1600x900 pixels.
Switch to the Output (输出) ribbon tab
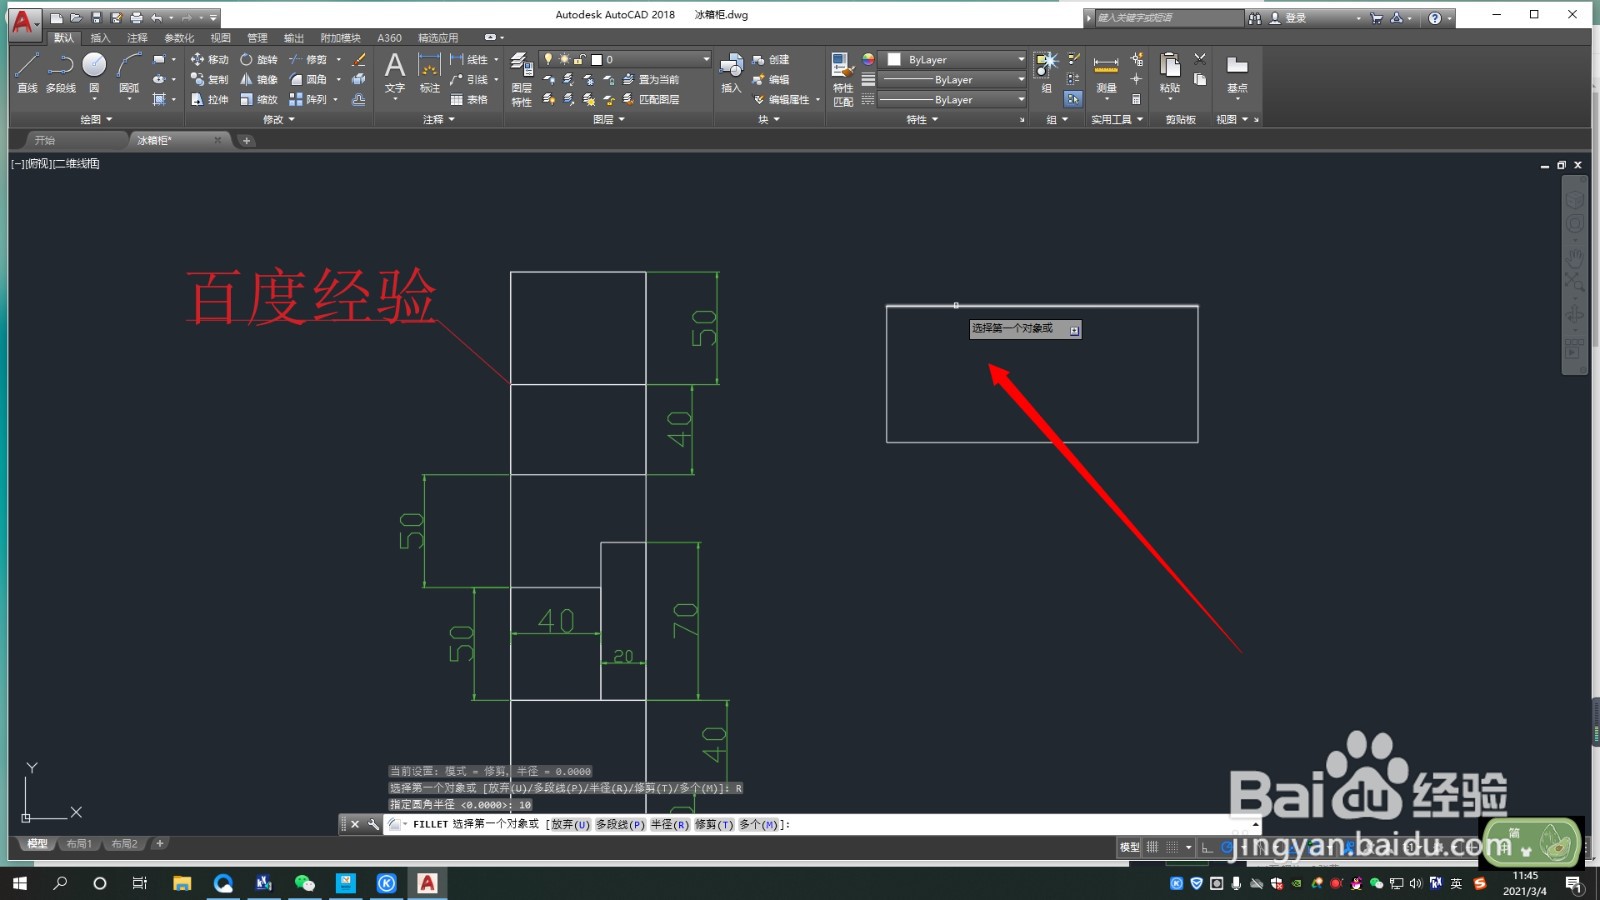click(x=294, y=38)
